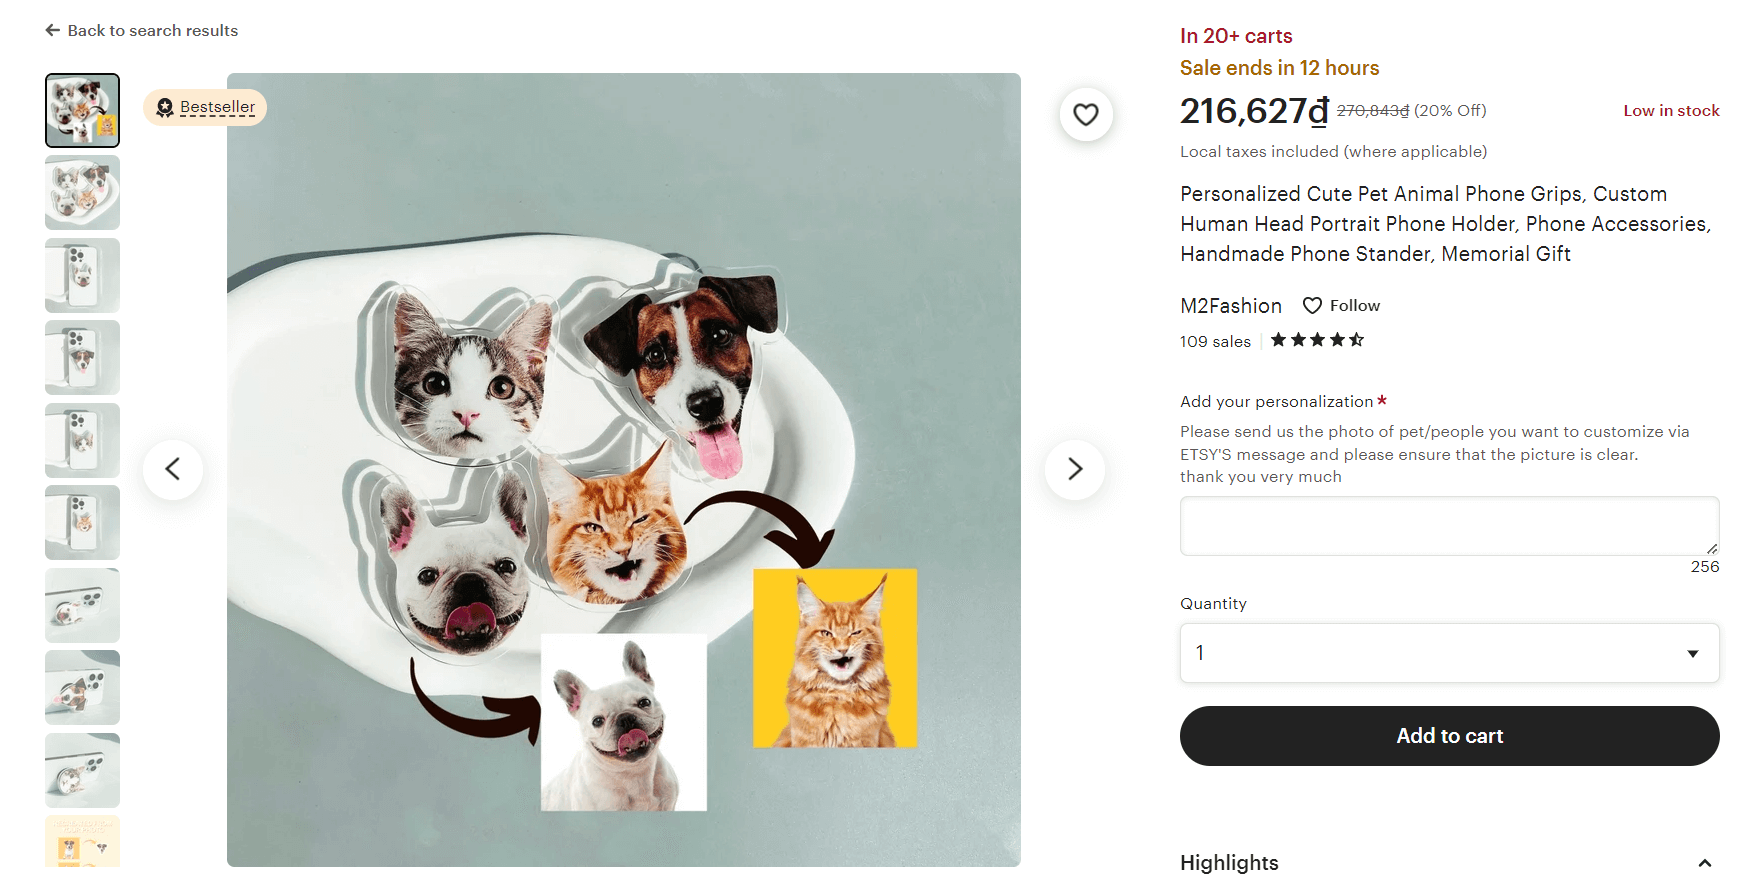Favorite this listing with the heart icon
Image resolution: width=1761 pixels, height=886 pixels.
[x=1086, y=114]
